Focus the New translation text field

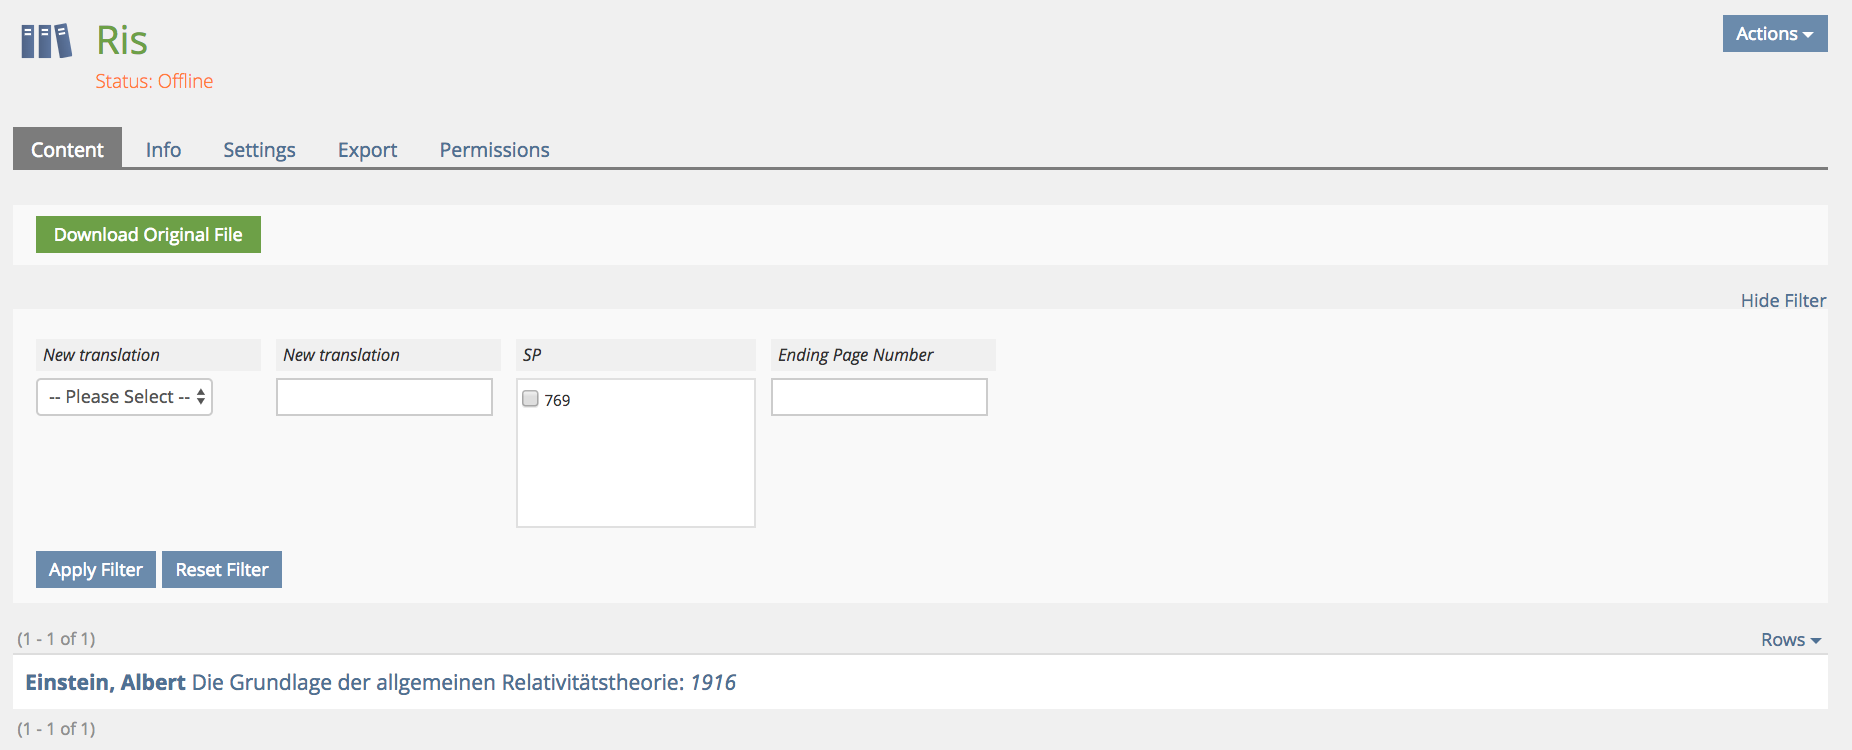pos(384,397)
